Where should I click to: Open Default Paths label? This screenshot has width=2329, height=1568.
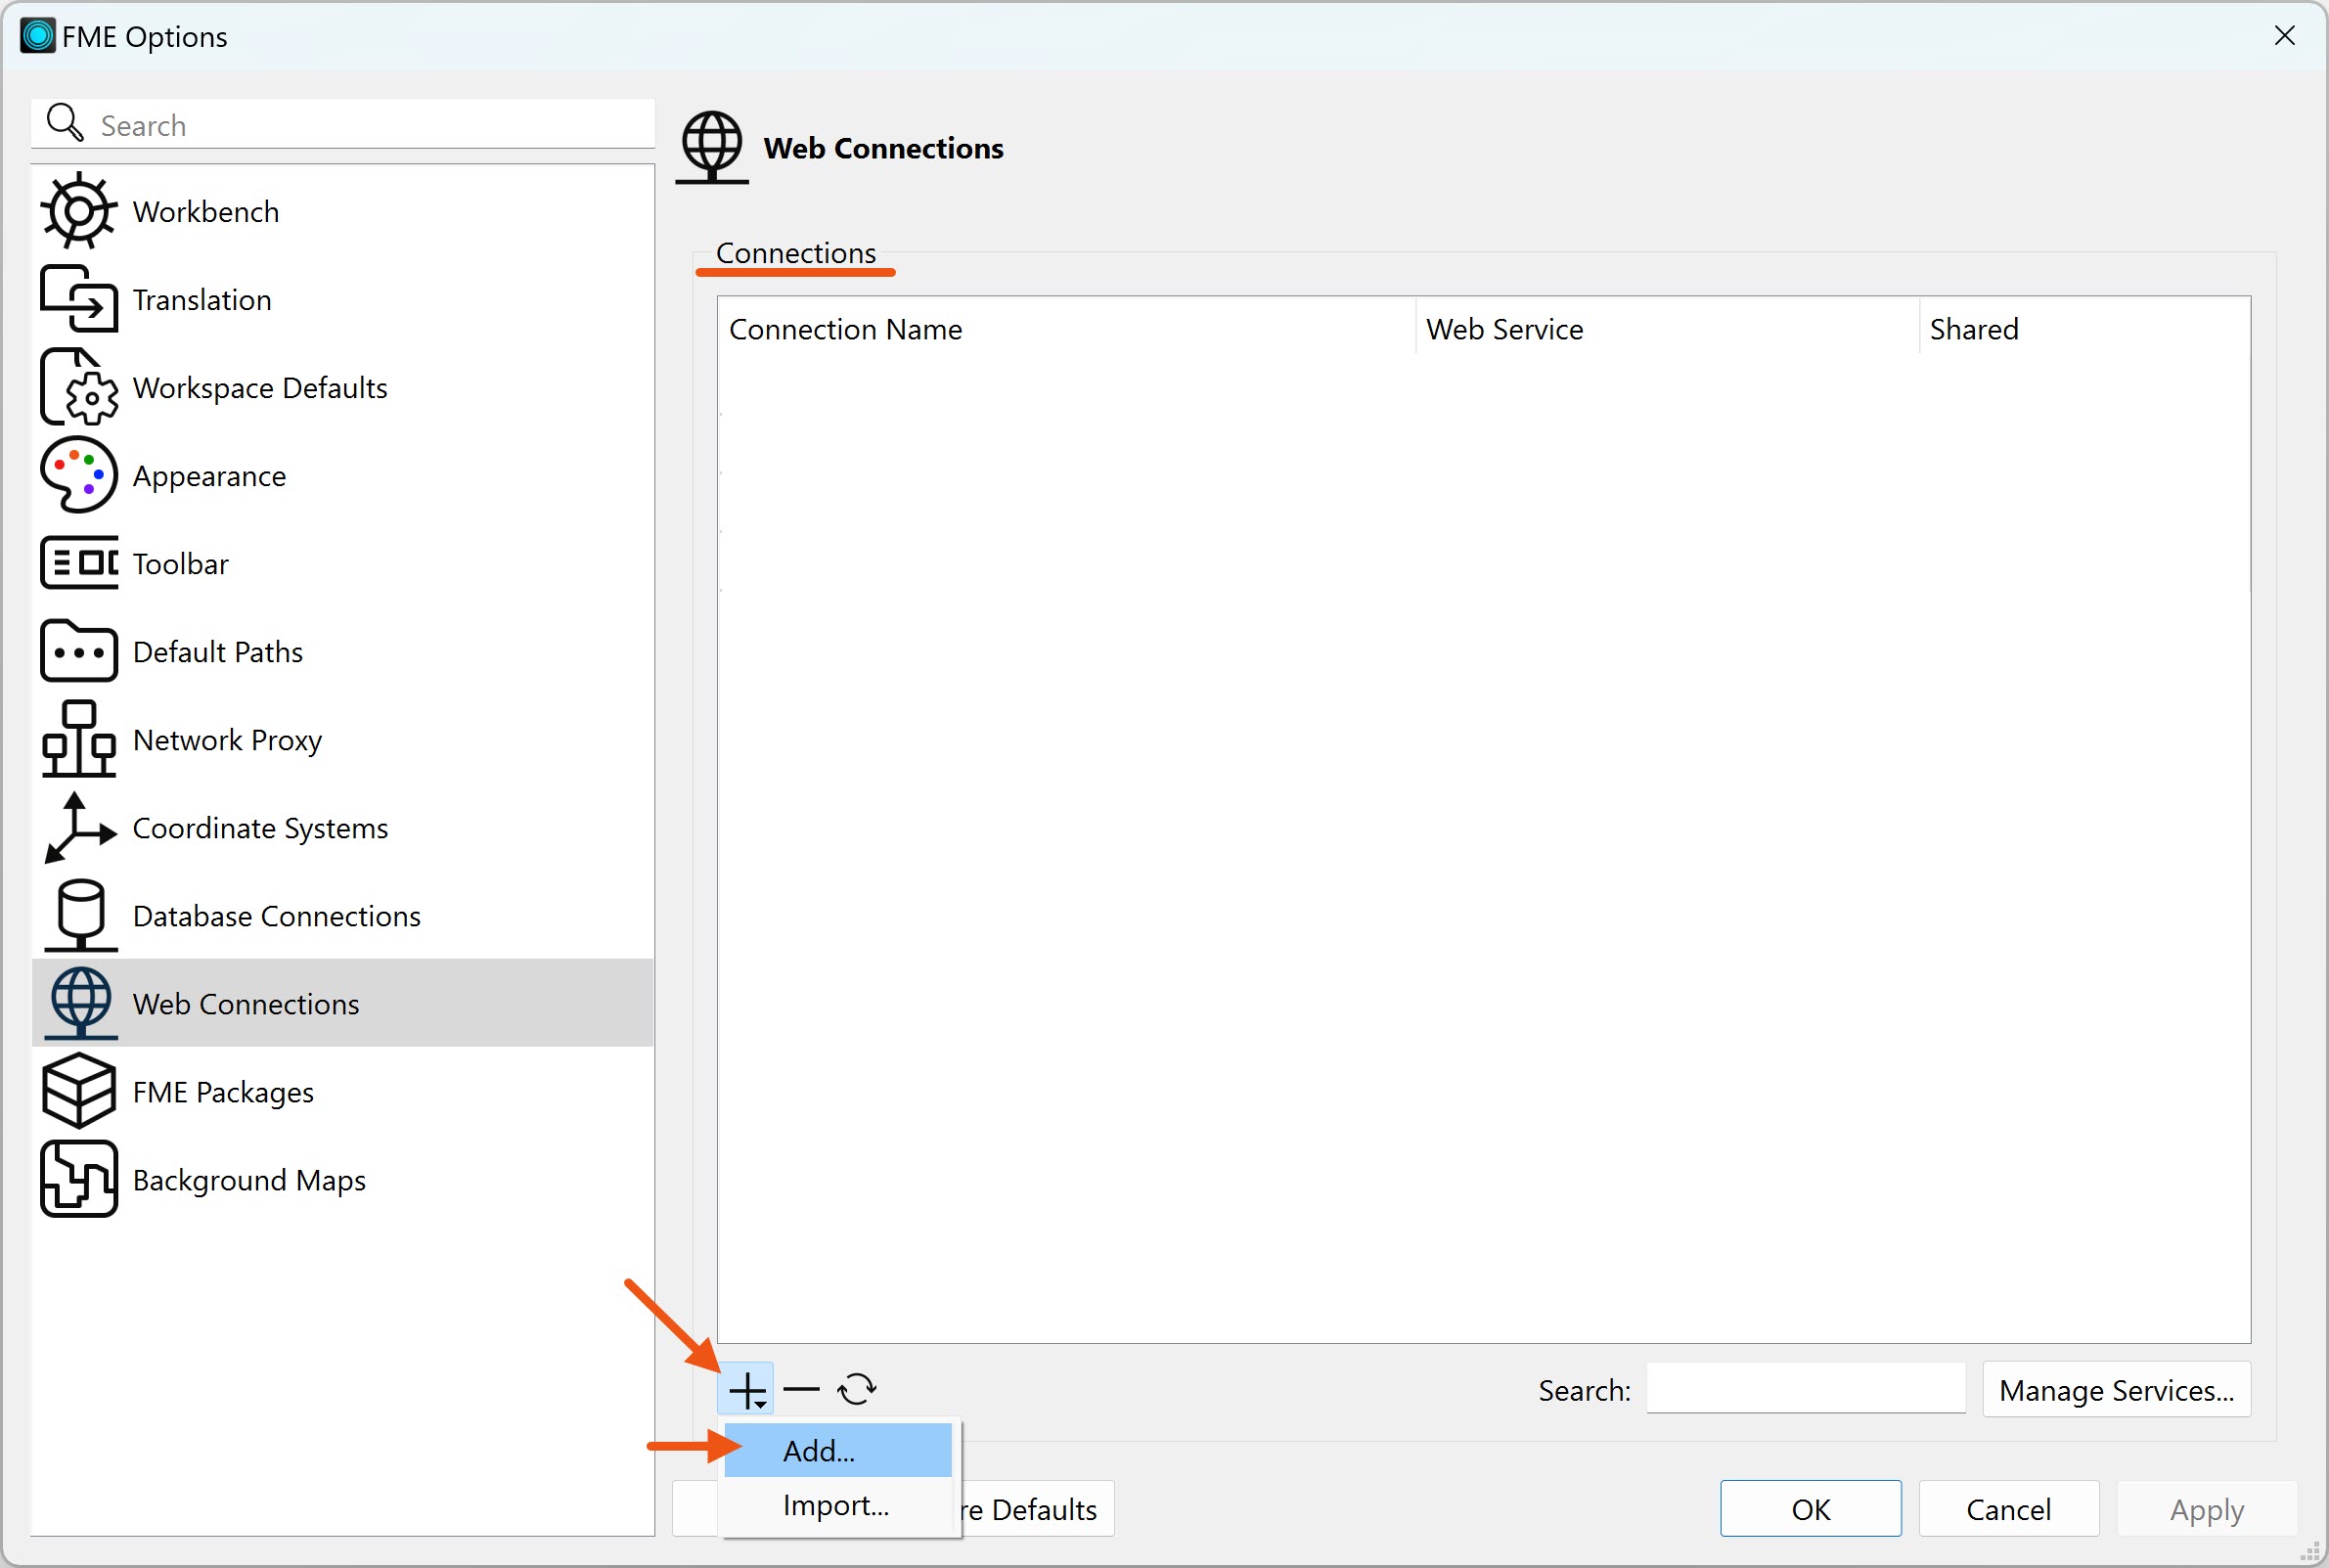click(x=218, y=652)
